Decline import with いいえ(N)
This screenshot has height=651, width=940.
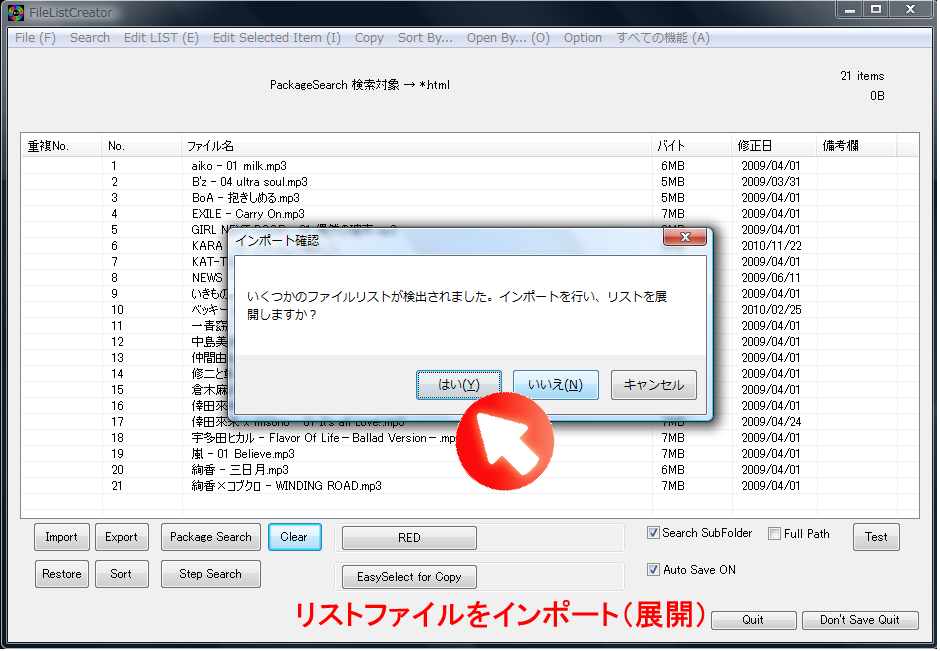pyautogui.click(x=556, y=384)
